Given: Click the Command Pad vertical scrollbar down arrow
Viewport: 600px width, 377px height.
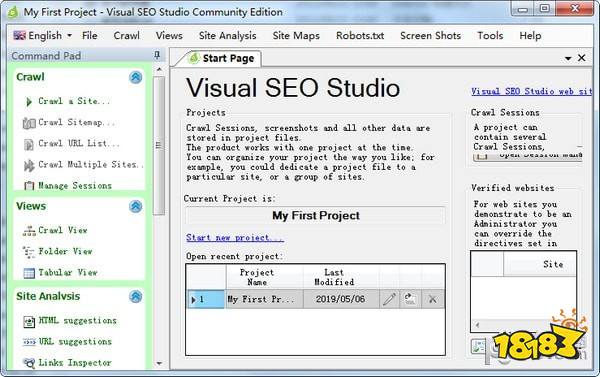Looking at the screenshot, I should (x=159, y=363).
